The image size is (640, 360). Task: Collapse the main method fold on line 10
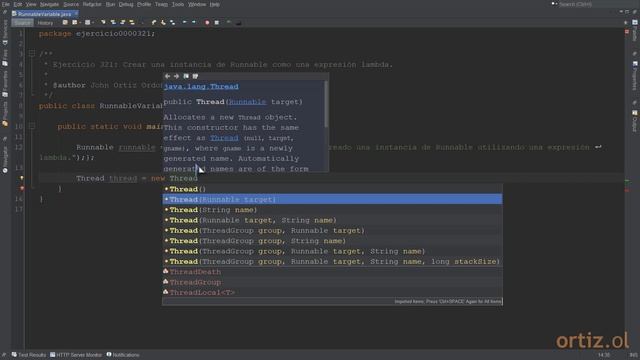pyautogui.click(x=32, y=127)
